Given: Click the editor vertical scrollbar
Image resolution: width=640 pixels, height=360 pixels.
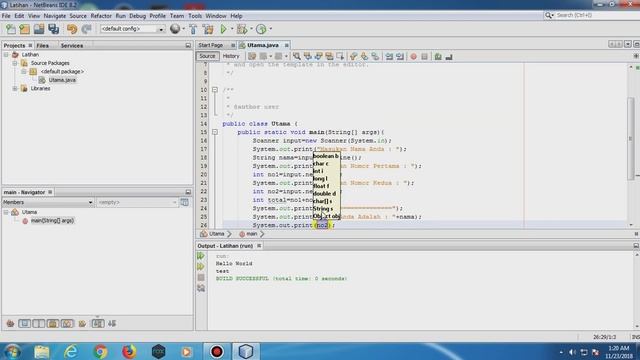Looking at the screenshot, I should tap(631, 139).
